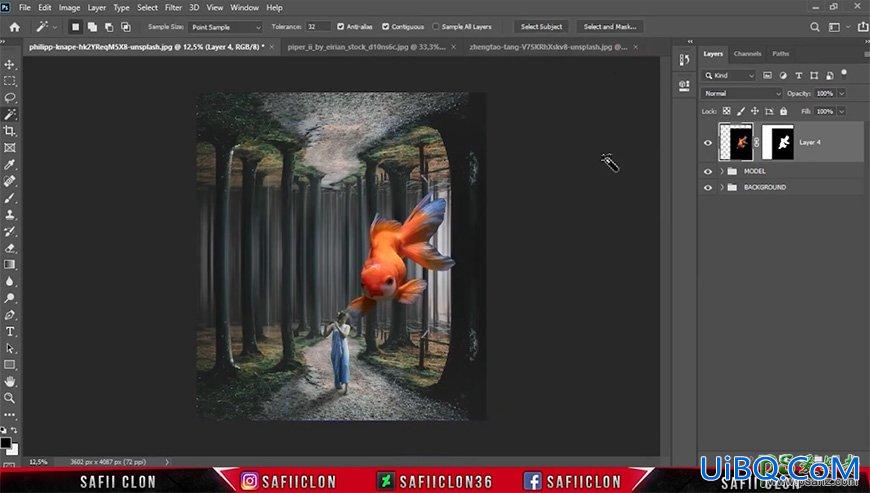Toggle the Contiguous checkbox

tap(386, 27)
